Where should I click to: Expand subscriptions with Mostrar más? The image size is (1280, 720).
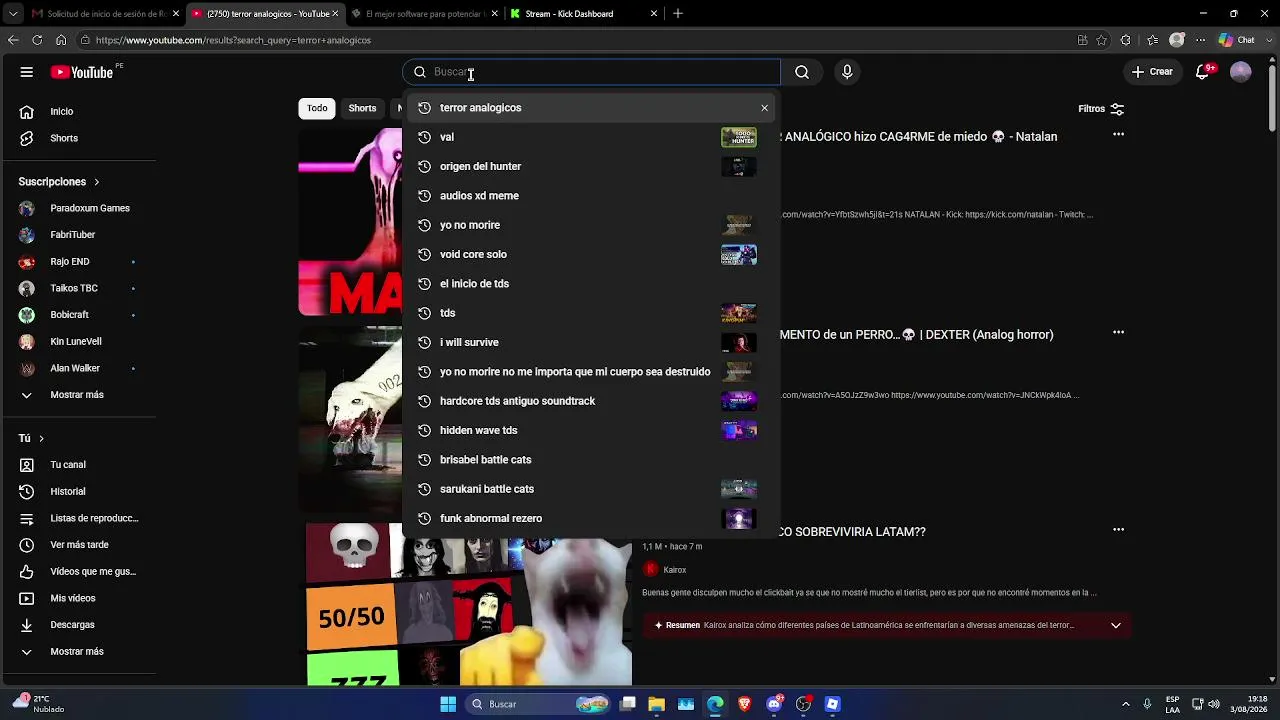(x=78, y=395)
